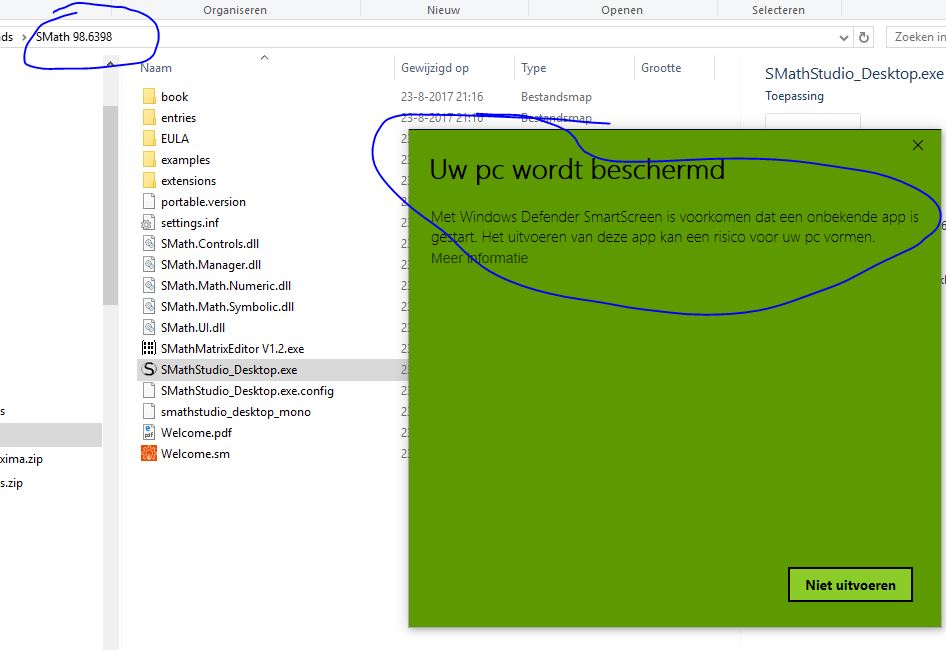Open the Meer informatie link
Screen dimensions: 946x650
pos(479,258)
